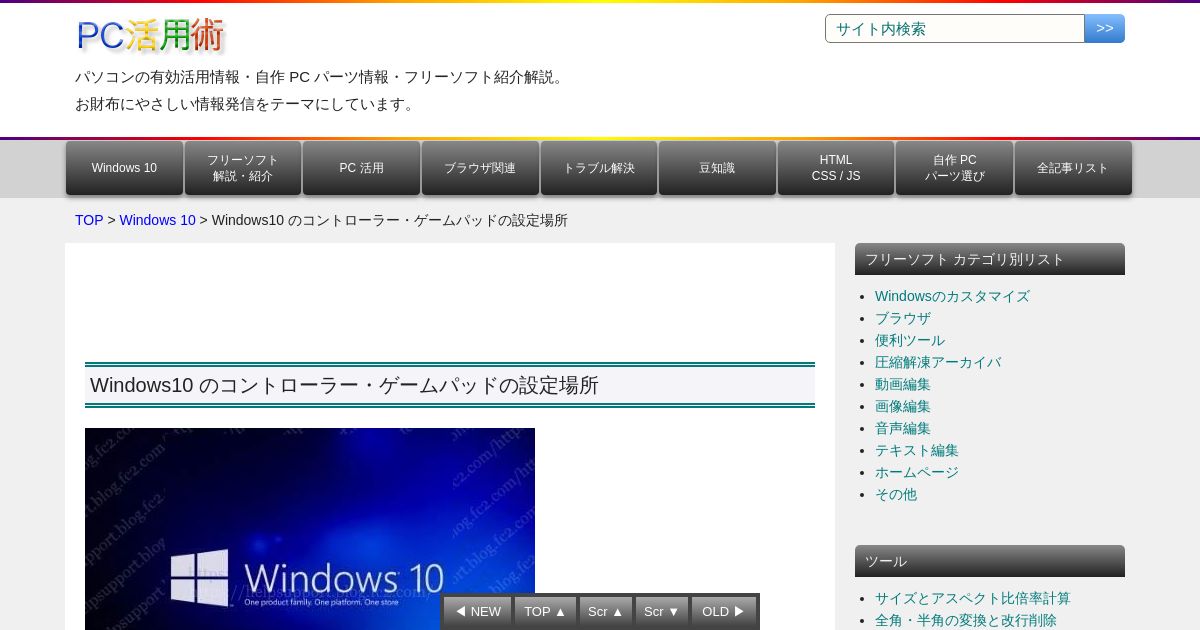Open フリーソフト 解説・紹介 menu item
This screenshot has height=630, width=1200.
point(243,168)
